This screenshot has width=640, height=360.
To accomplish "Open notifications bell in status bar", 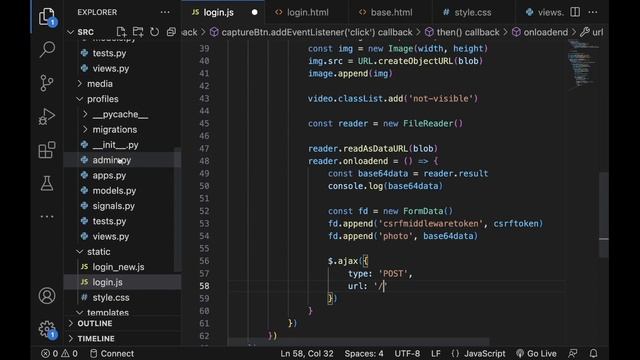I will point(593,353).
